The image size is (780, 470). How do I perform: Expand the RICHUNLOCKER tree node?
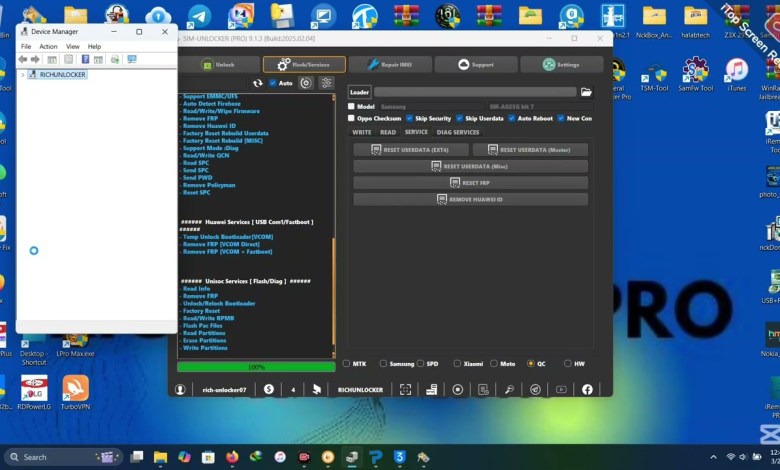pos(23,74)
